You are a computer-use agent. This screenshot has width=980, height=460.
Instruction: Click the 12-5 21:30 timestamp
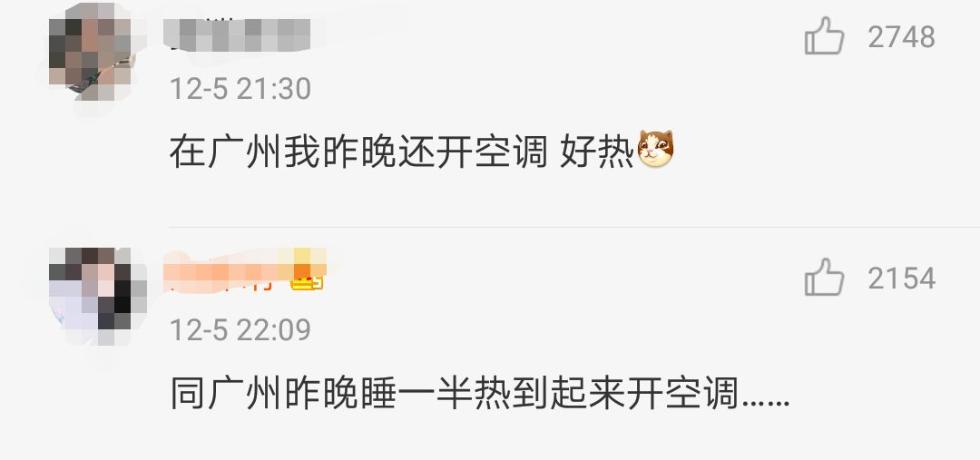click(240, 88)
